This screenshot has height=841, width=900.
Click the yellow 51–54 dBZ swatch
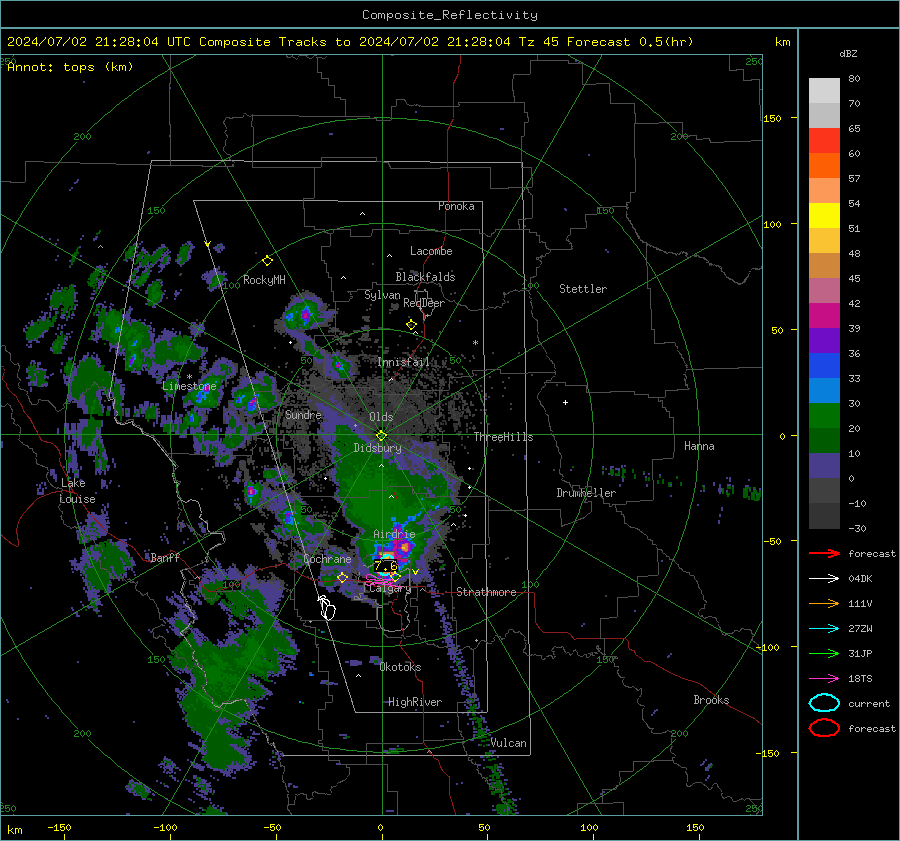824,216
